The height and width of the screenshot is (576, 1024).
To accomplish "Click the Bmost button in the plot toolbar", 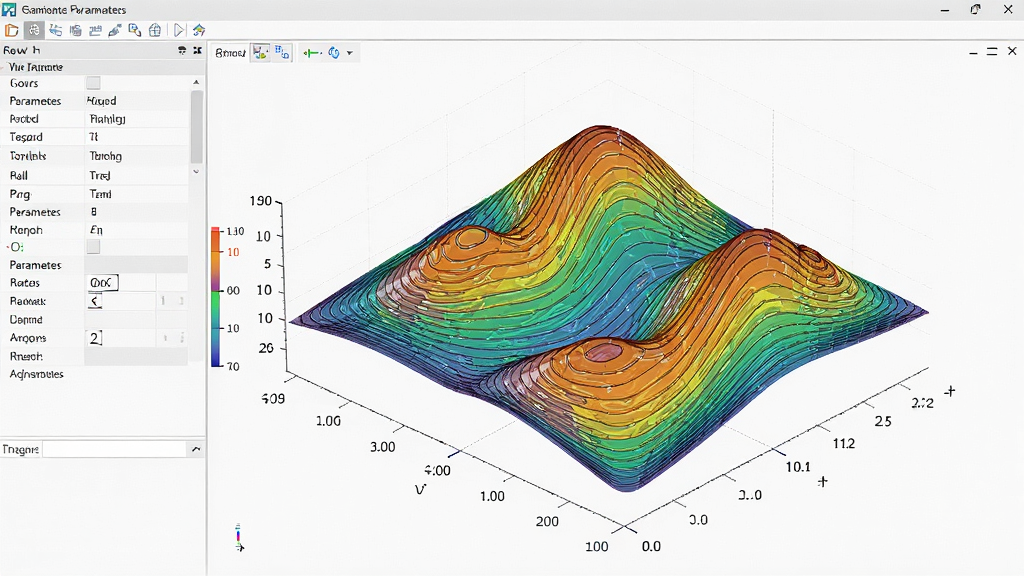I will tap(231, 53).
